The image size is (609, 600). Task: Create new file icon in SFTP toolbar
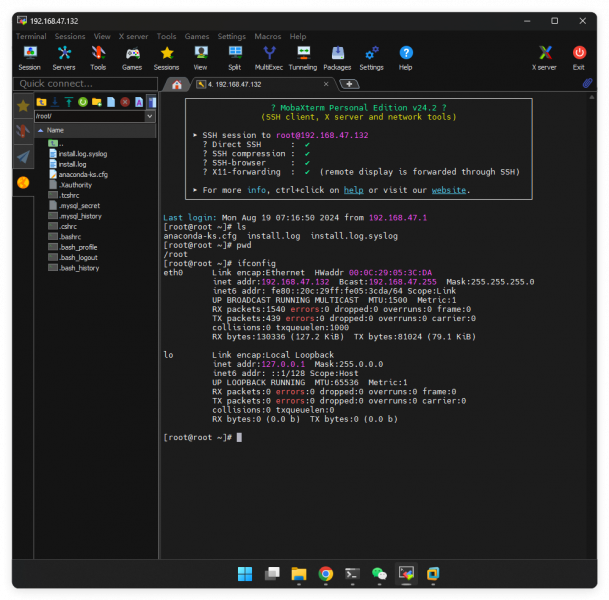(x=111, y=102)
